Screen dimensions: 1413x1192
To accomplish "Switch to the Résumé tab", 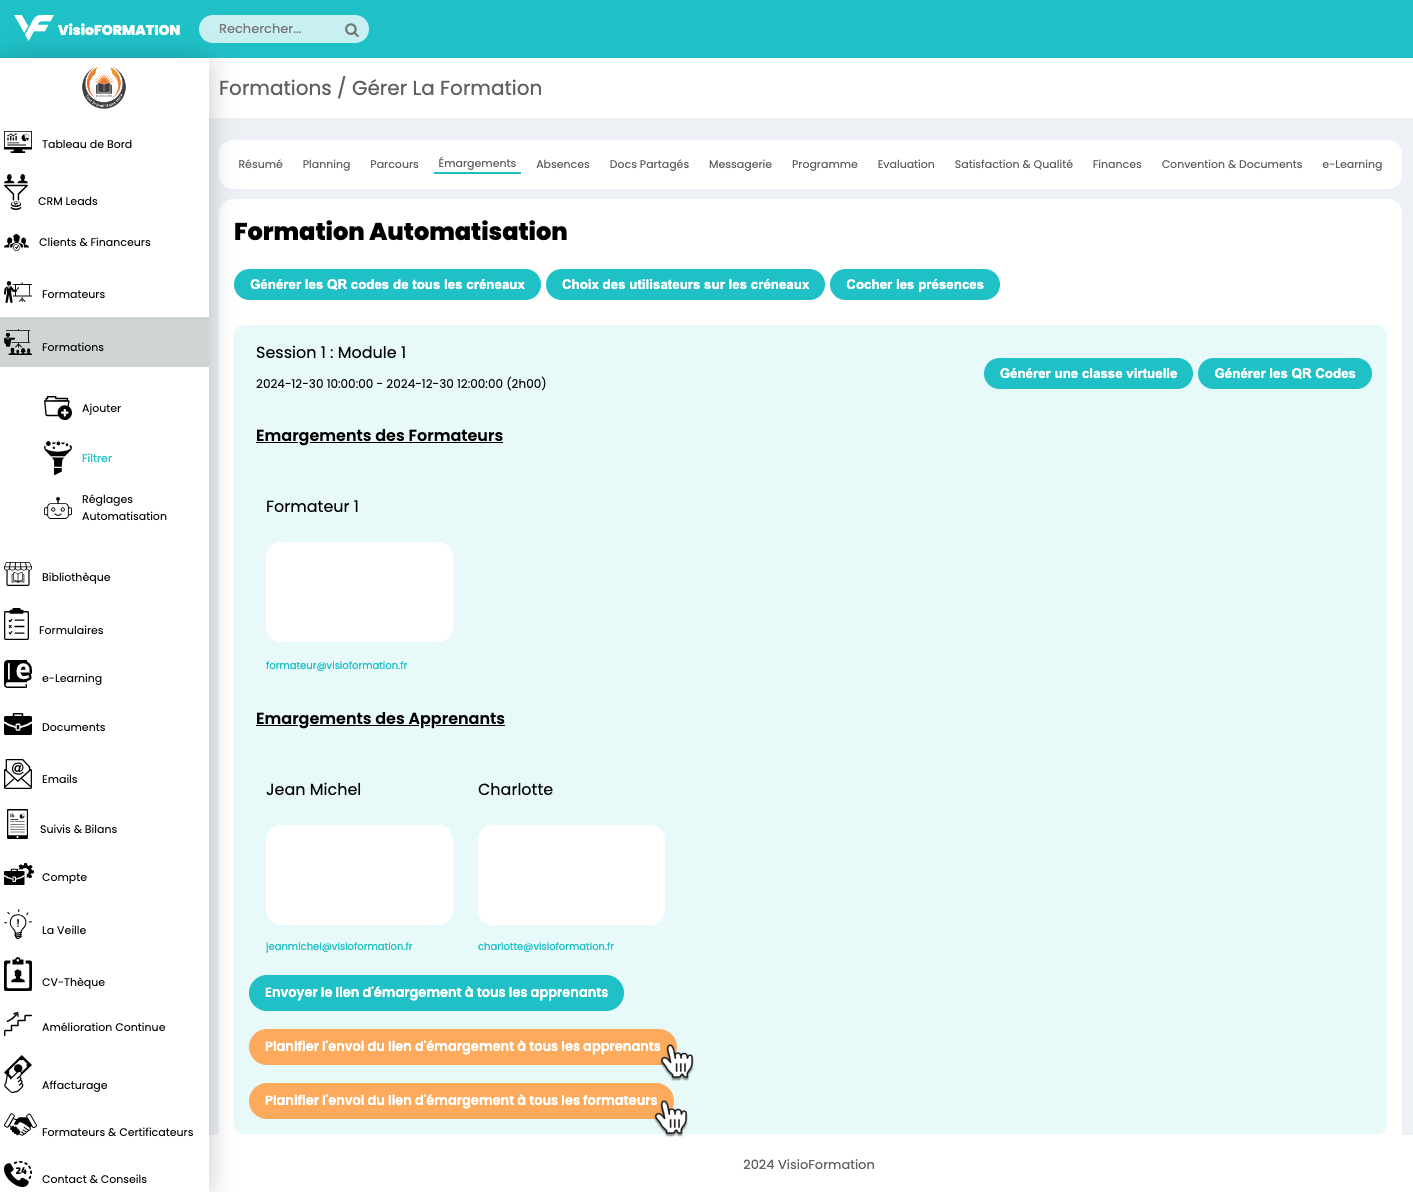I will pyautogui.click(x=261, y=164).
